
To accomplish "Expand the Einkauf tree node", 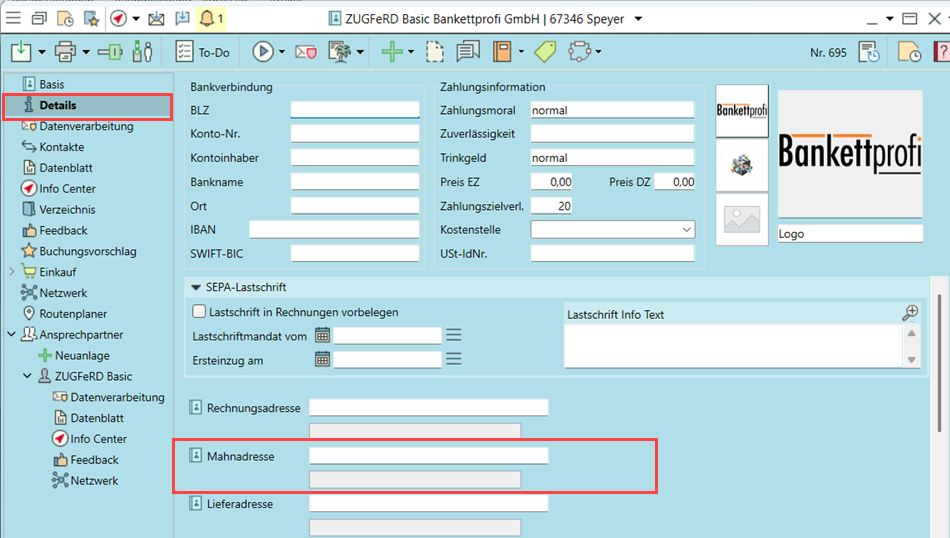I will coord(11,272).
